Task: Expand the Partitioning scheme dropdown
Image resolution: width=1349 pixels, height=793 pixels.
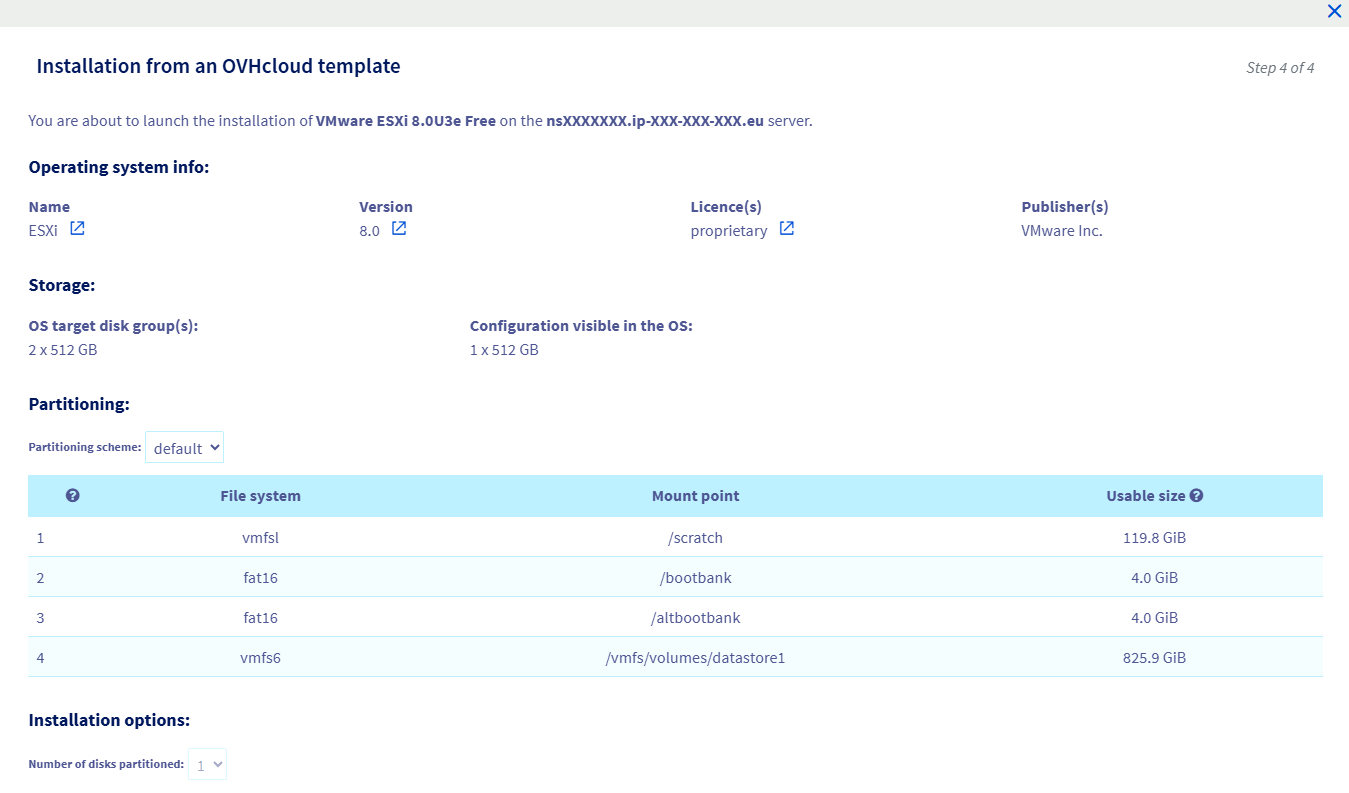Action: (x=185, y=448)
